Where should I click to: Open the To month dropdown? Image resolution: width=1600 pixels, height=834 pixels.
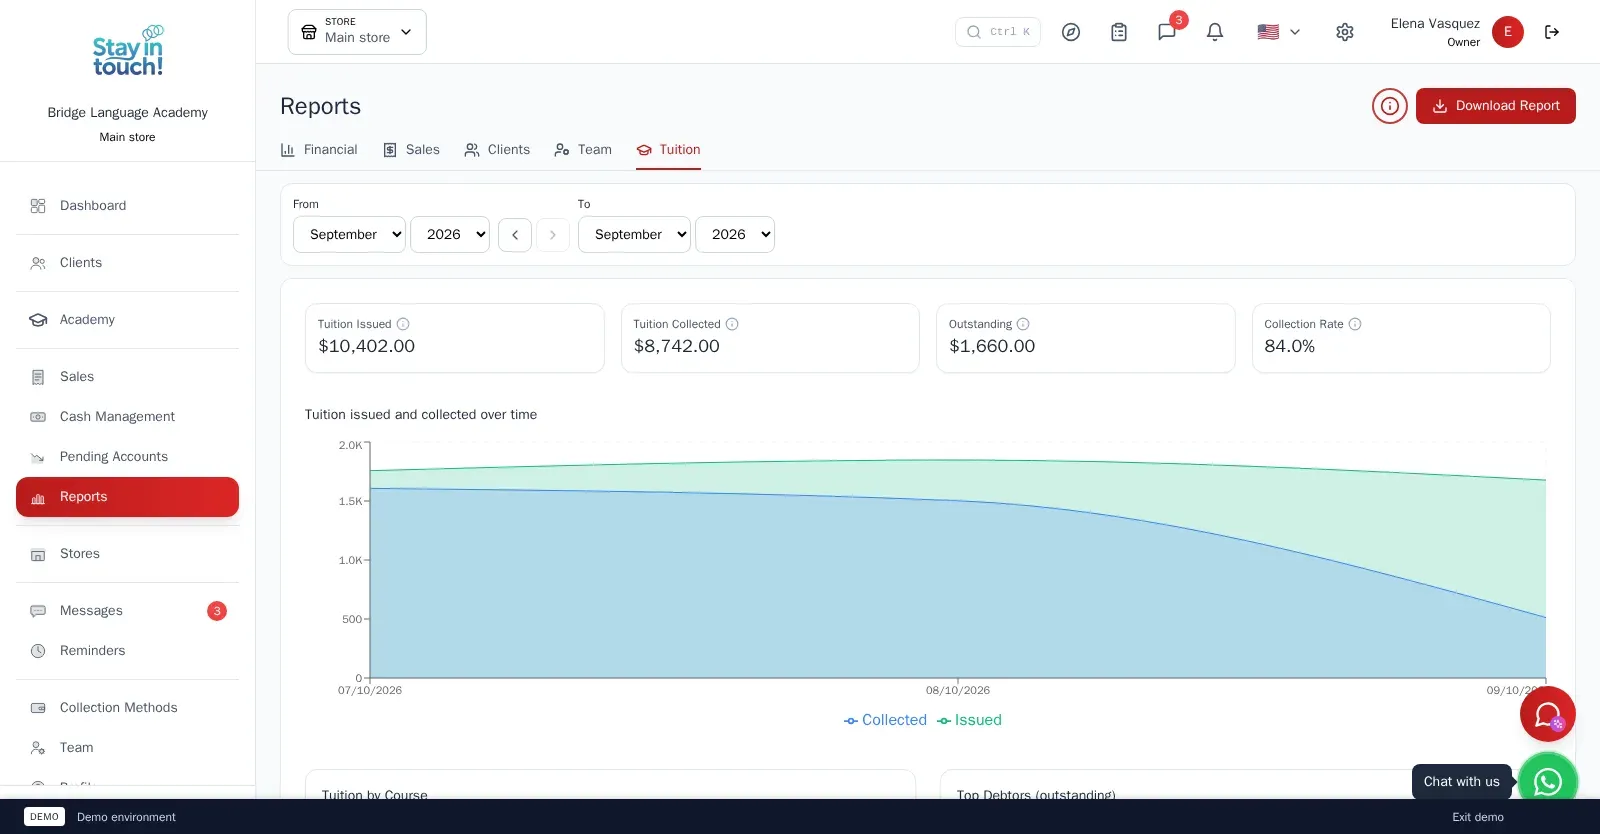[634, 235]
